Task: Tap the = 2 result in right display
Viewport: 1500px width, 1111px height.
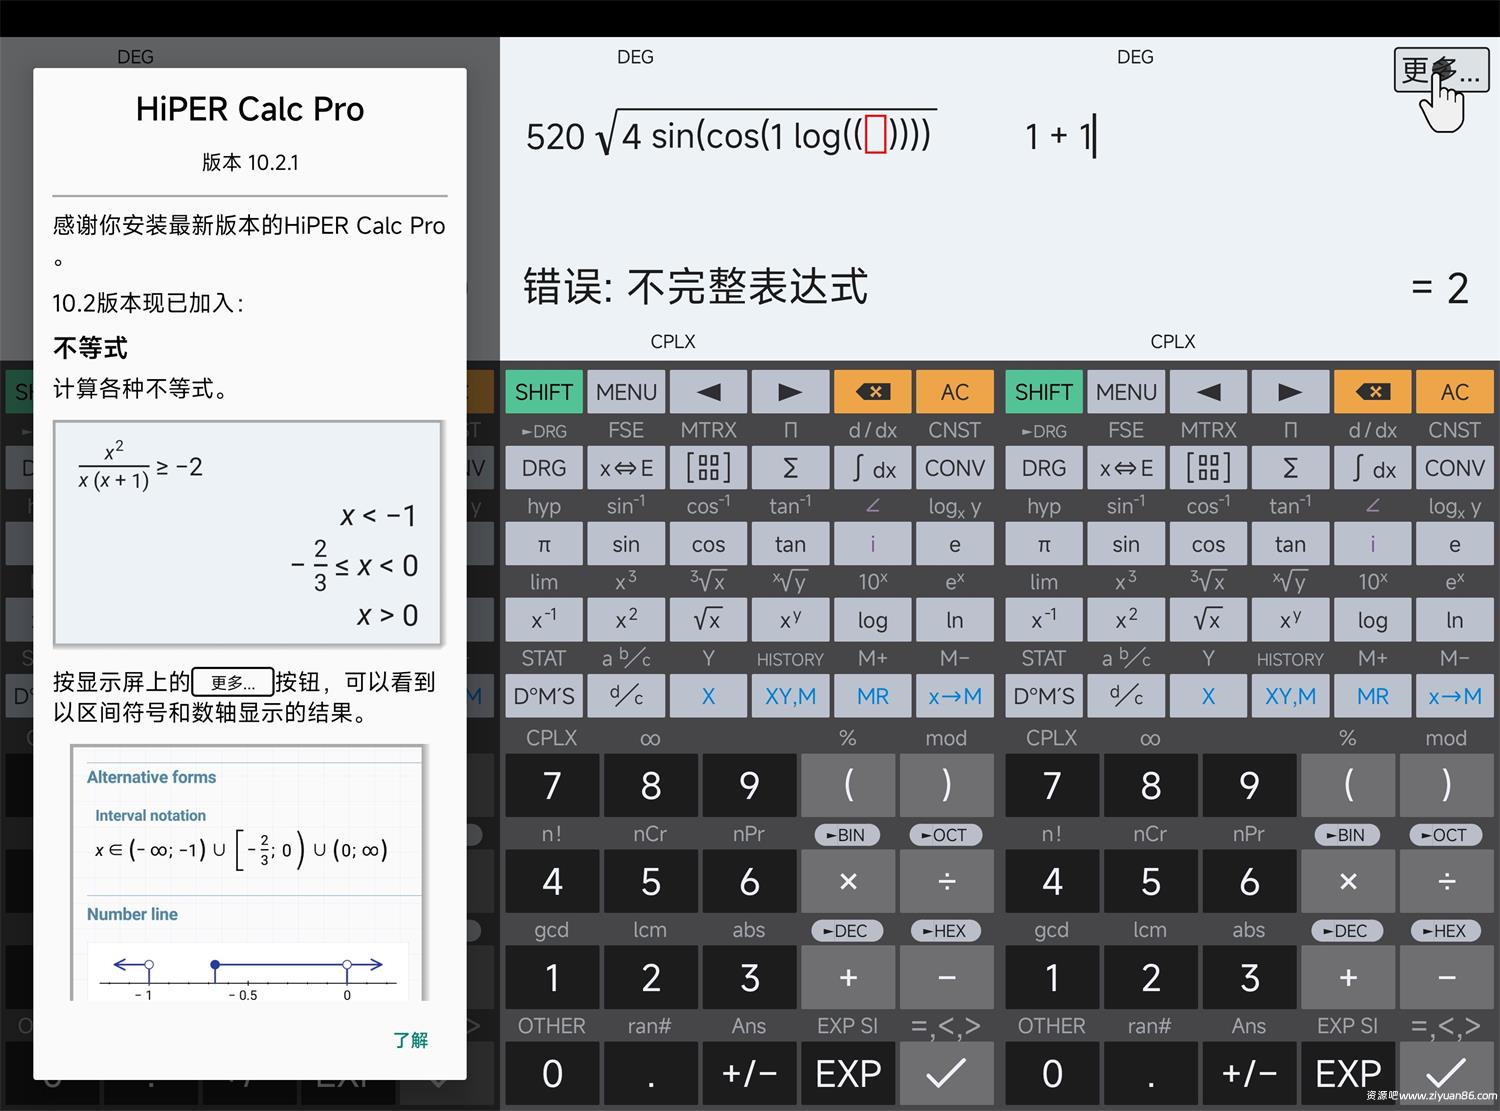Action: 1440,289
